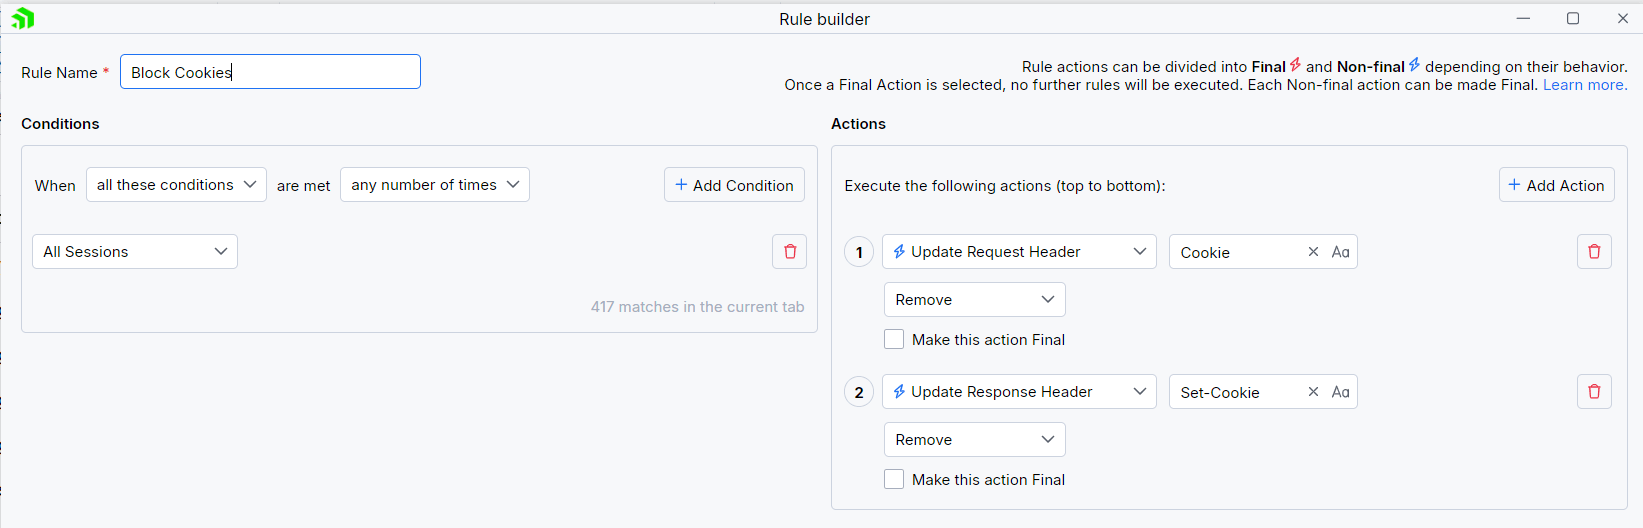Open the Update Response Header action dropdown
Screen dimensions: 1643x528
click(x=1018, y=392)
